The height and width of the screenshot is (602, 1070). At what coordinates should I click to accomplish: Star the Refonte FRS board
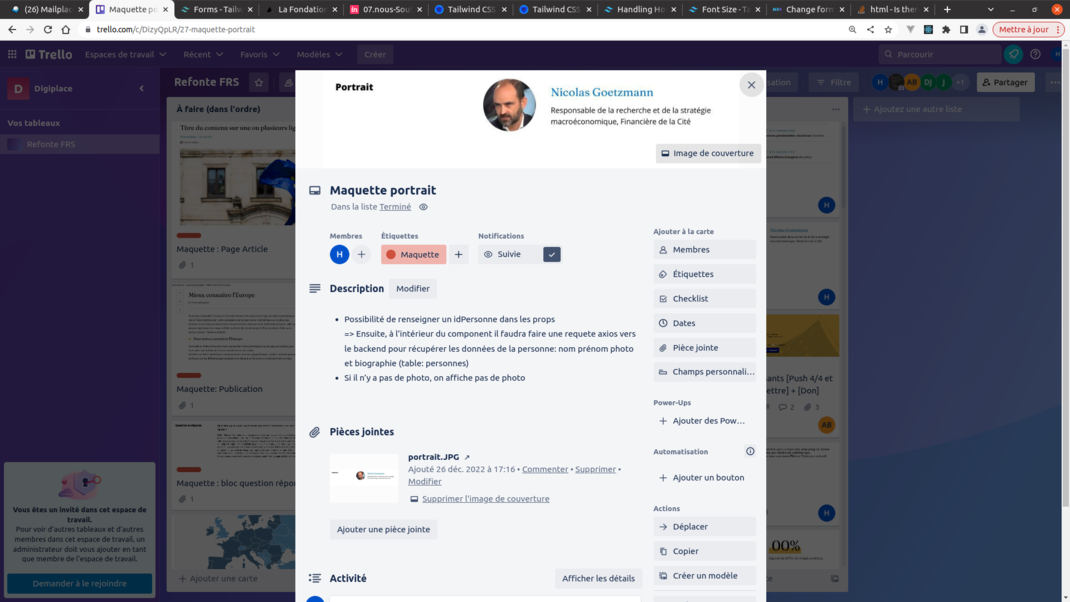pyautogui.click(x=259, y=82)
